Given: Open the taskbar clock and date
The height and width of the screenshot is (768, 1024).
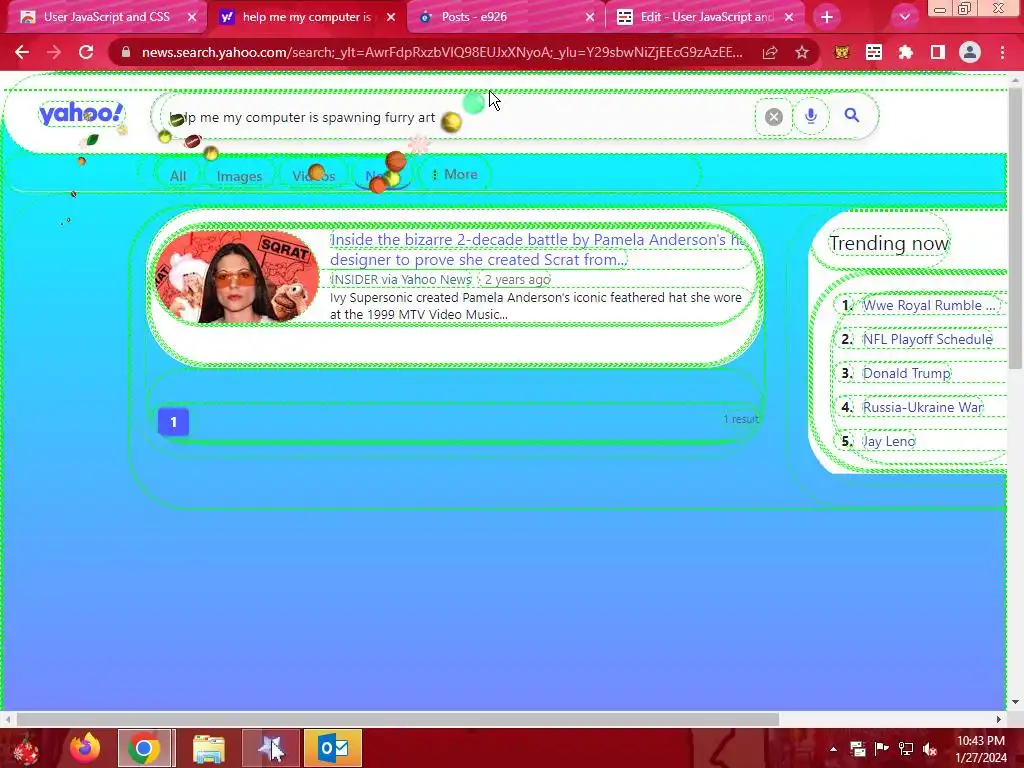Looking at the screenshot, I should (981, 749).
